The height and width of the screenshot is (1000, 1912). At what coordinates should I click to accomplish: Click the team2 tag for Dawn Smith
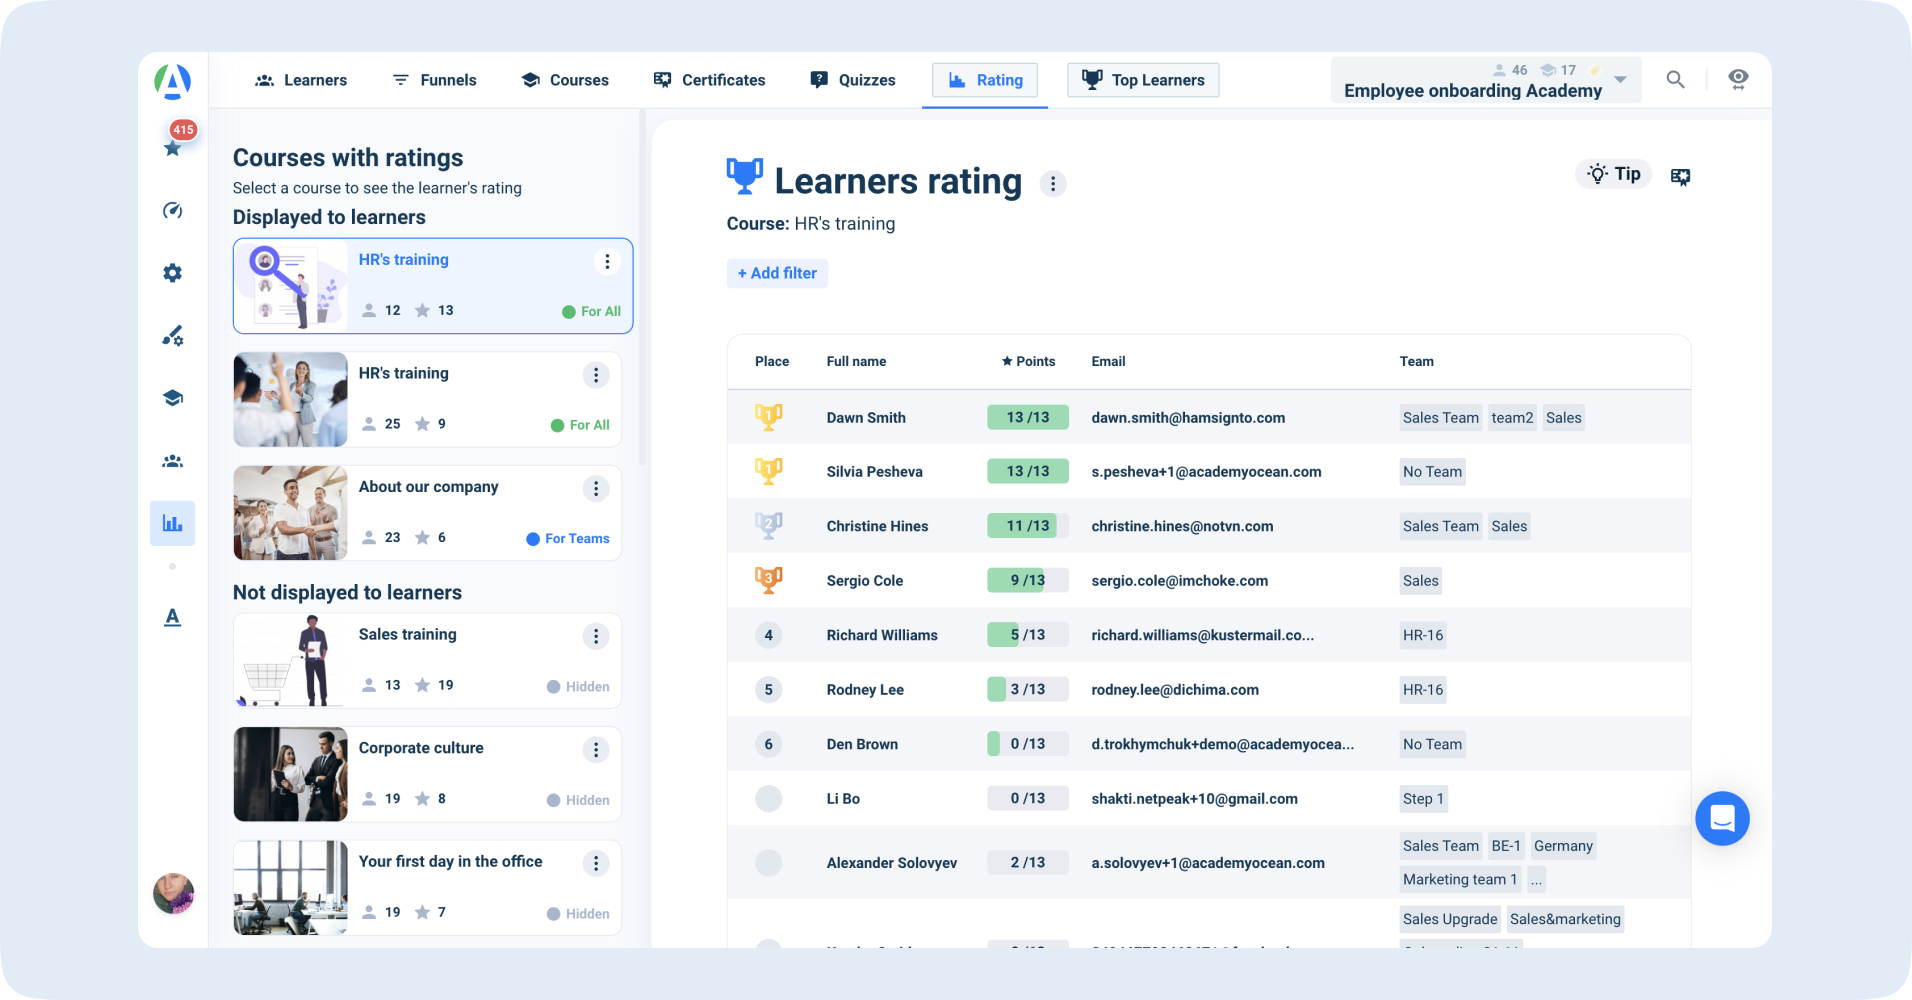(x=1512, y=418)
